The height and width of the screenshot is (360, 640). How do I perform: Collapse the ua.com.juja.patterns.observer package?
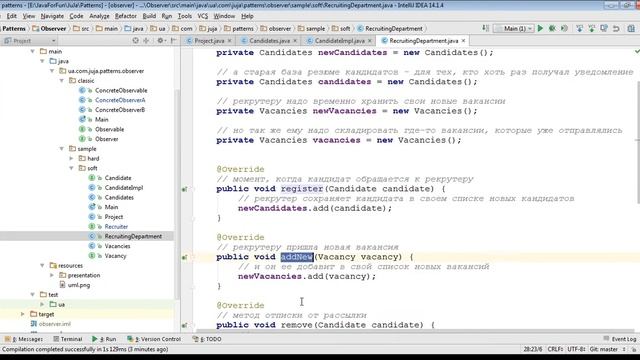click(52, 71)
